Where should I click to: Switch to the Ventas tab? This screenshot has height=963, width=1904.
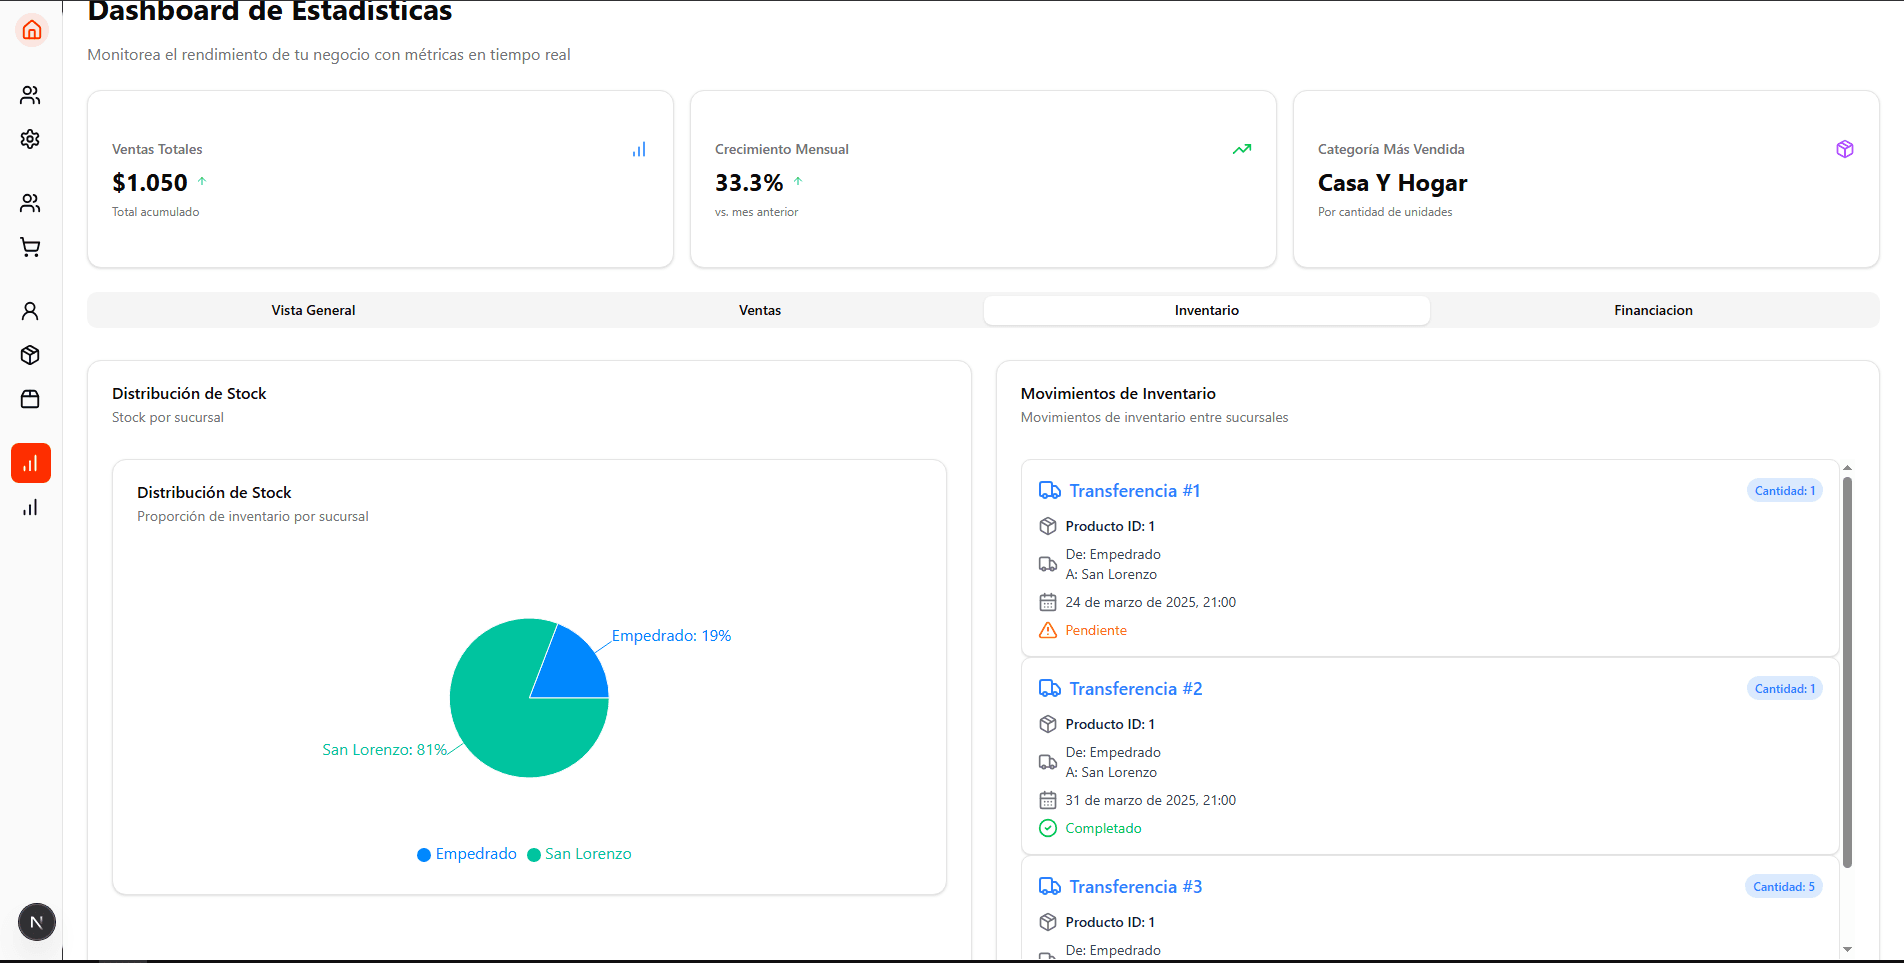click(760, 310)
